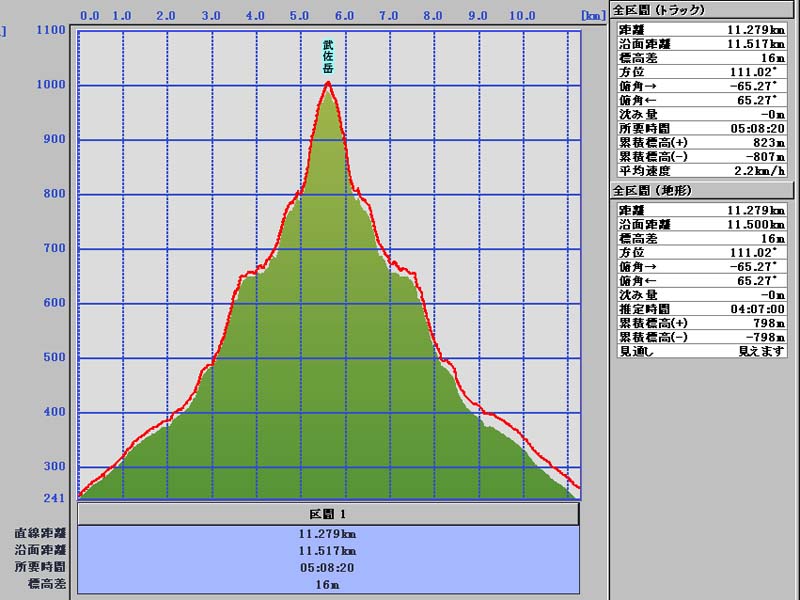Click the 241 minimum elevation label
Viewport: 800px width, 600px height.
click(x=54, y=498)
